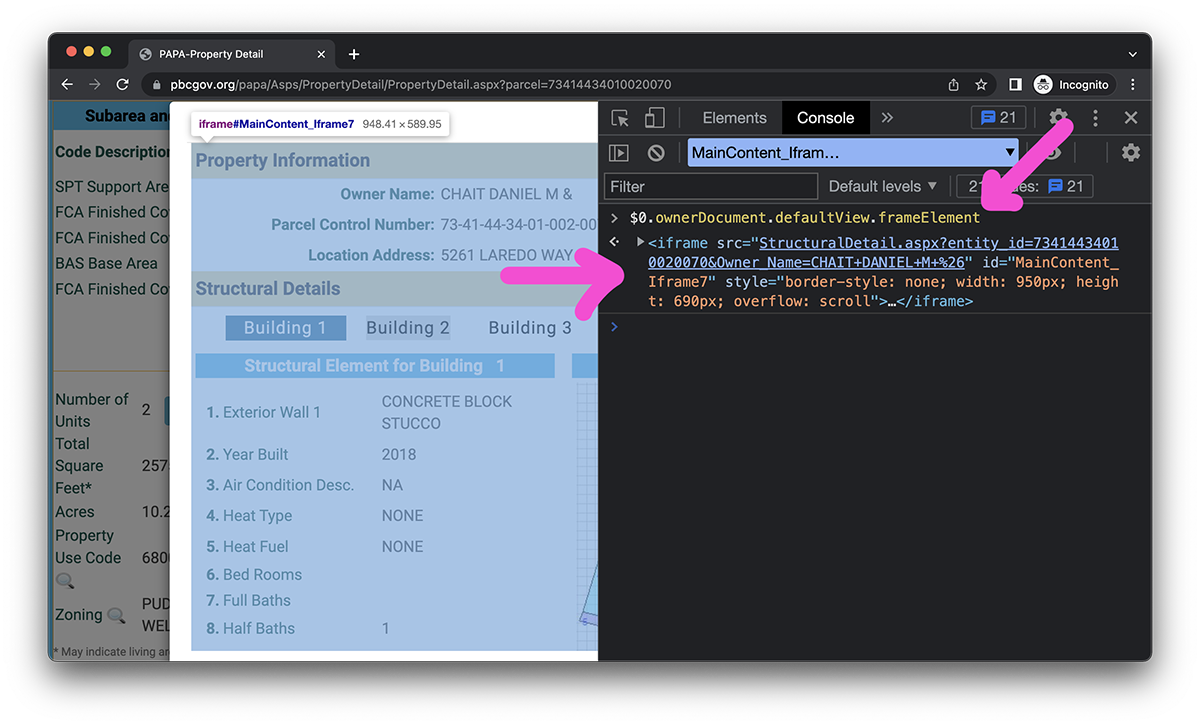
Task: Click the Property Information header
Action: tap(282, 160)
